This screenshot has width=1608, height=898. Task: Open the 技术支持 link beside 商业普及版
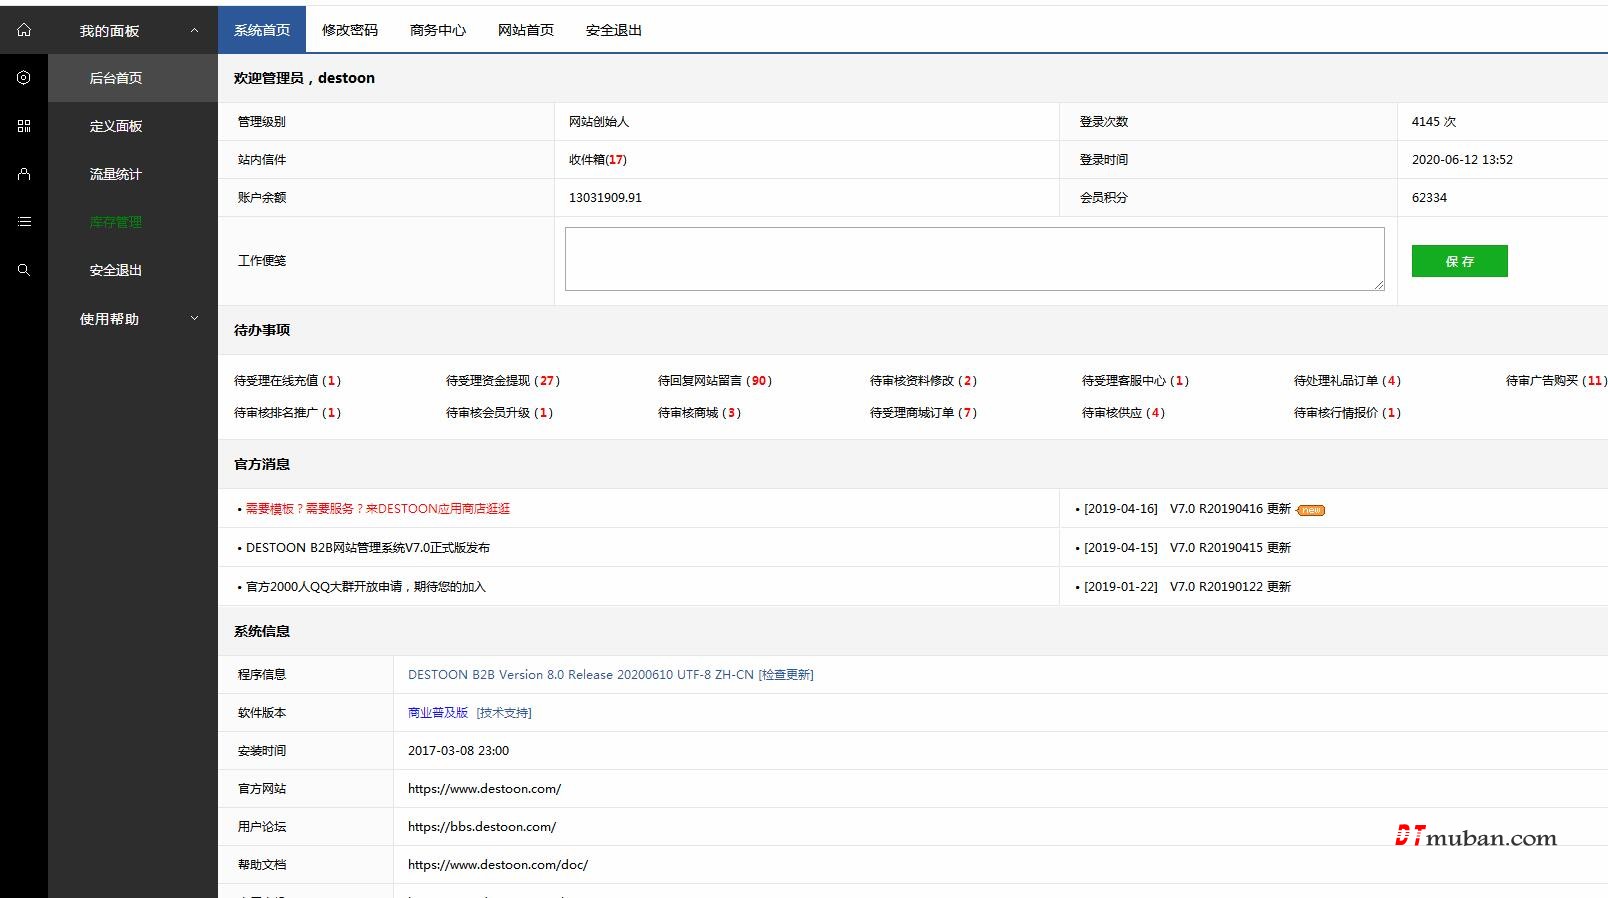[504, 713]
